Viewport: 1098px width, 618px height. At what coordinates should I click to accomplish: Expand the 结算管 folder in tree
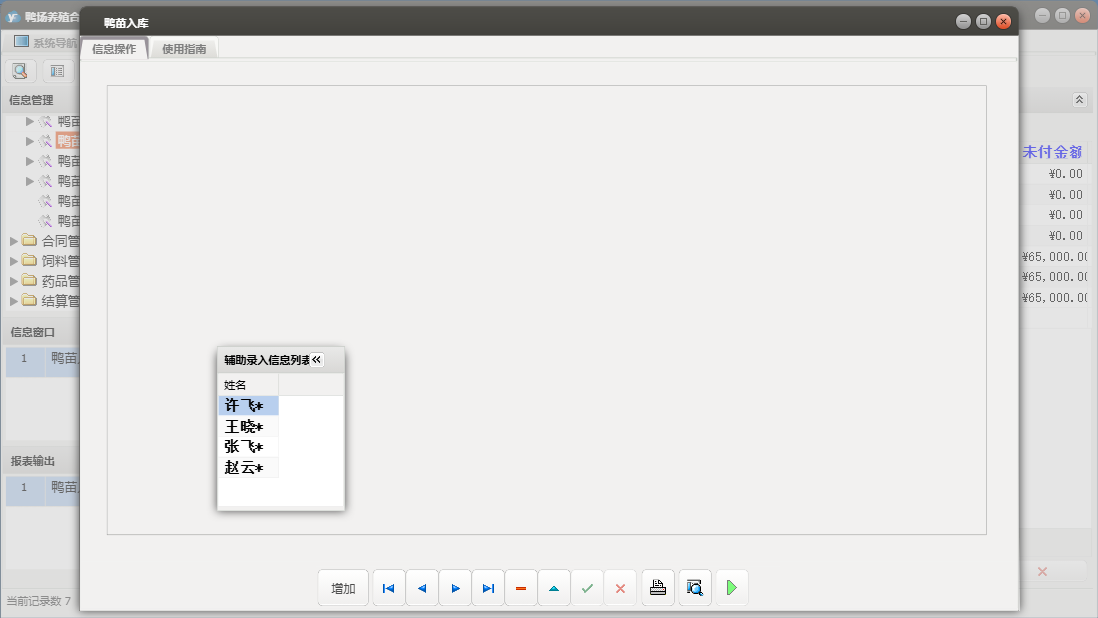(13, 301)
